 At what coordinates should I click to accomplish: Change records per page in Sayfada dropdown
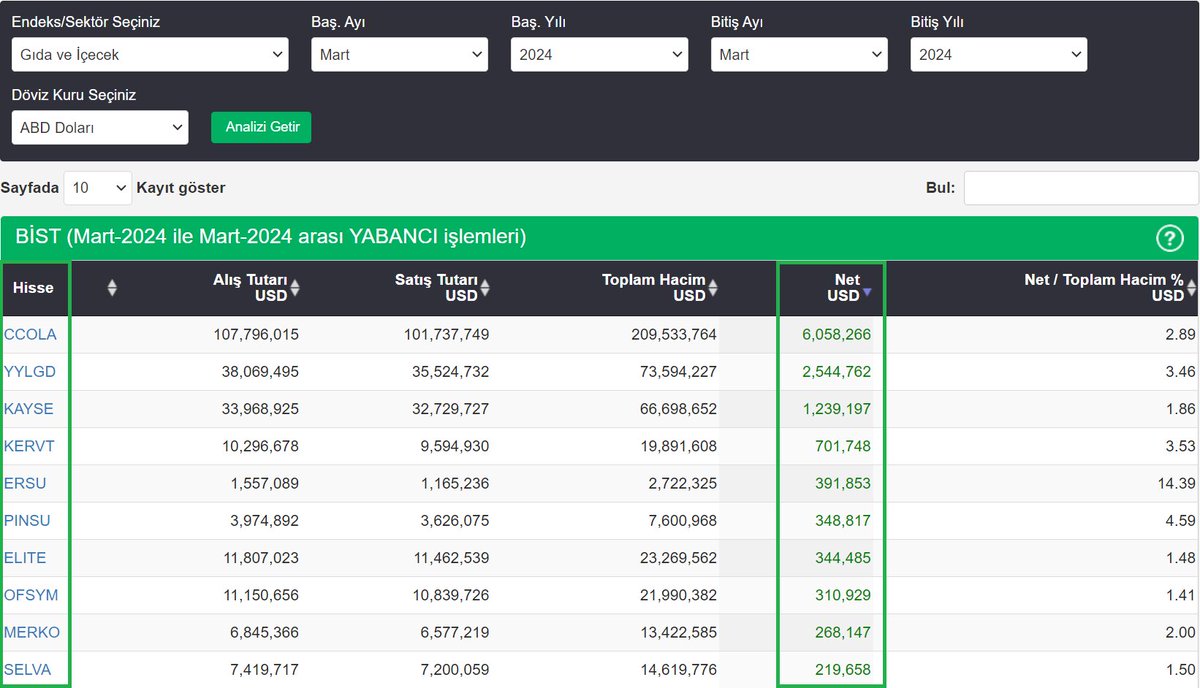click(96, 188)
